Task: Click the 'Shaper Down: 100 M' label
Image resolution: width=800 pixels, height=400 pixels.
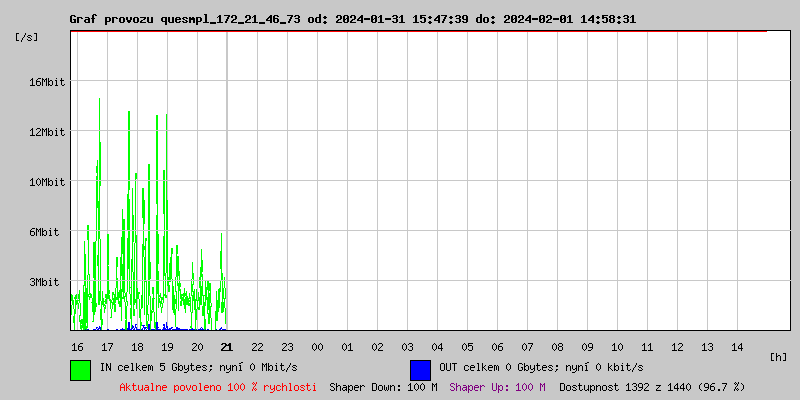Action: pos(383,387)
